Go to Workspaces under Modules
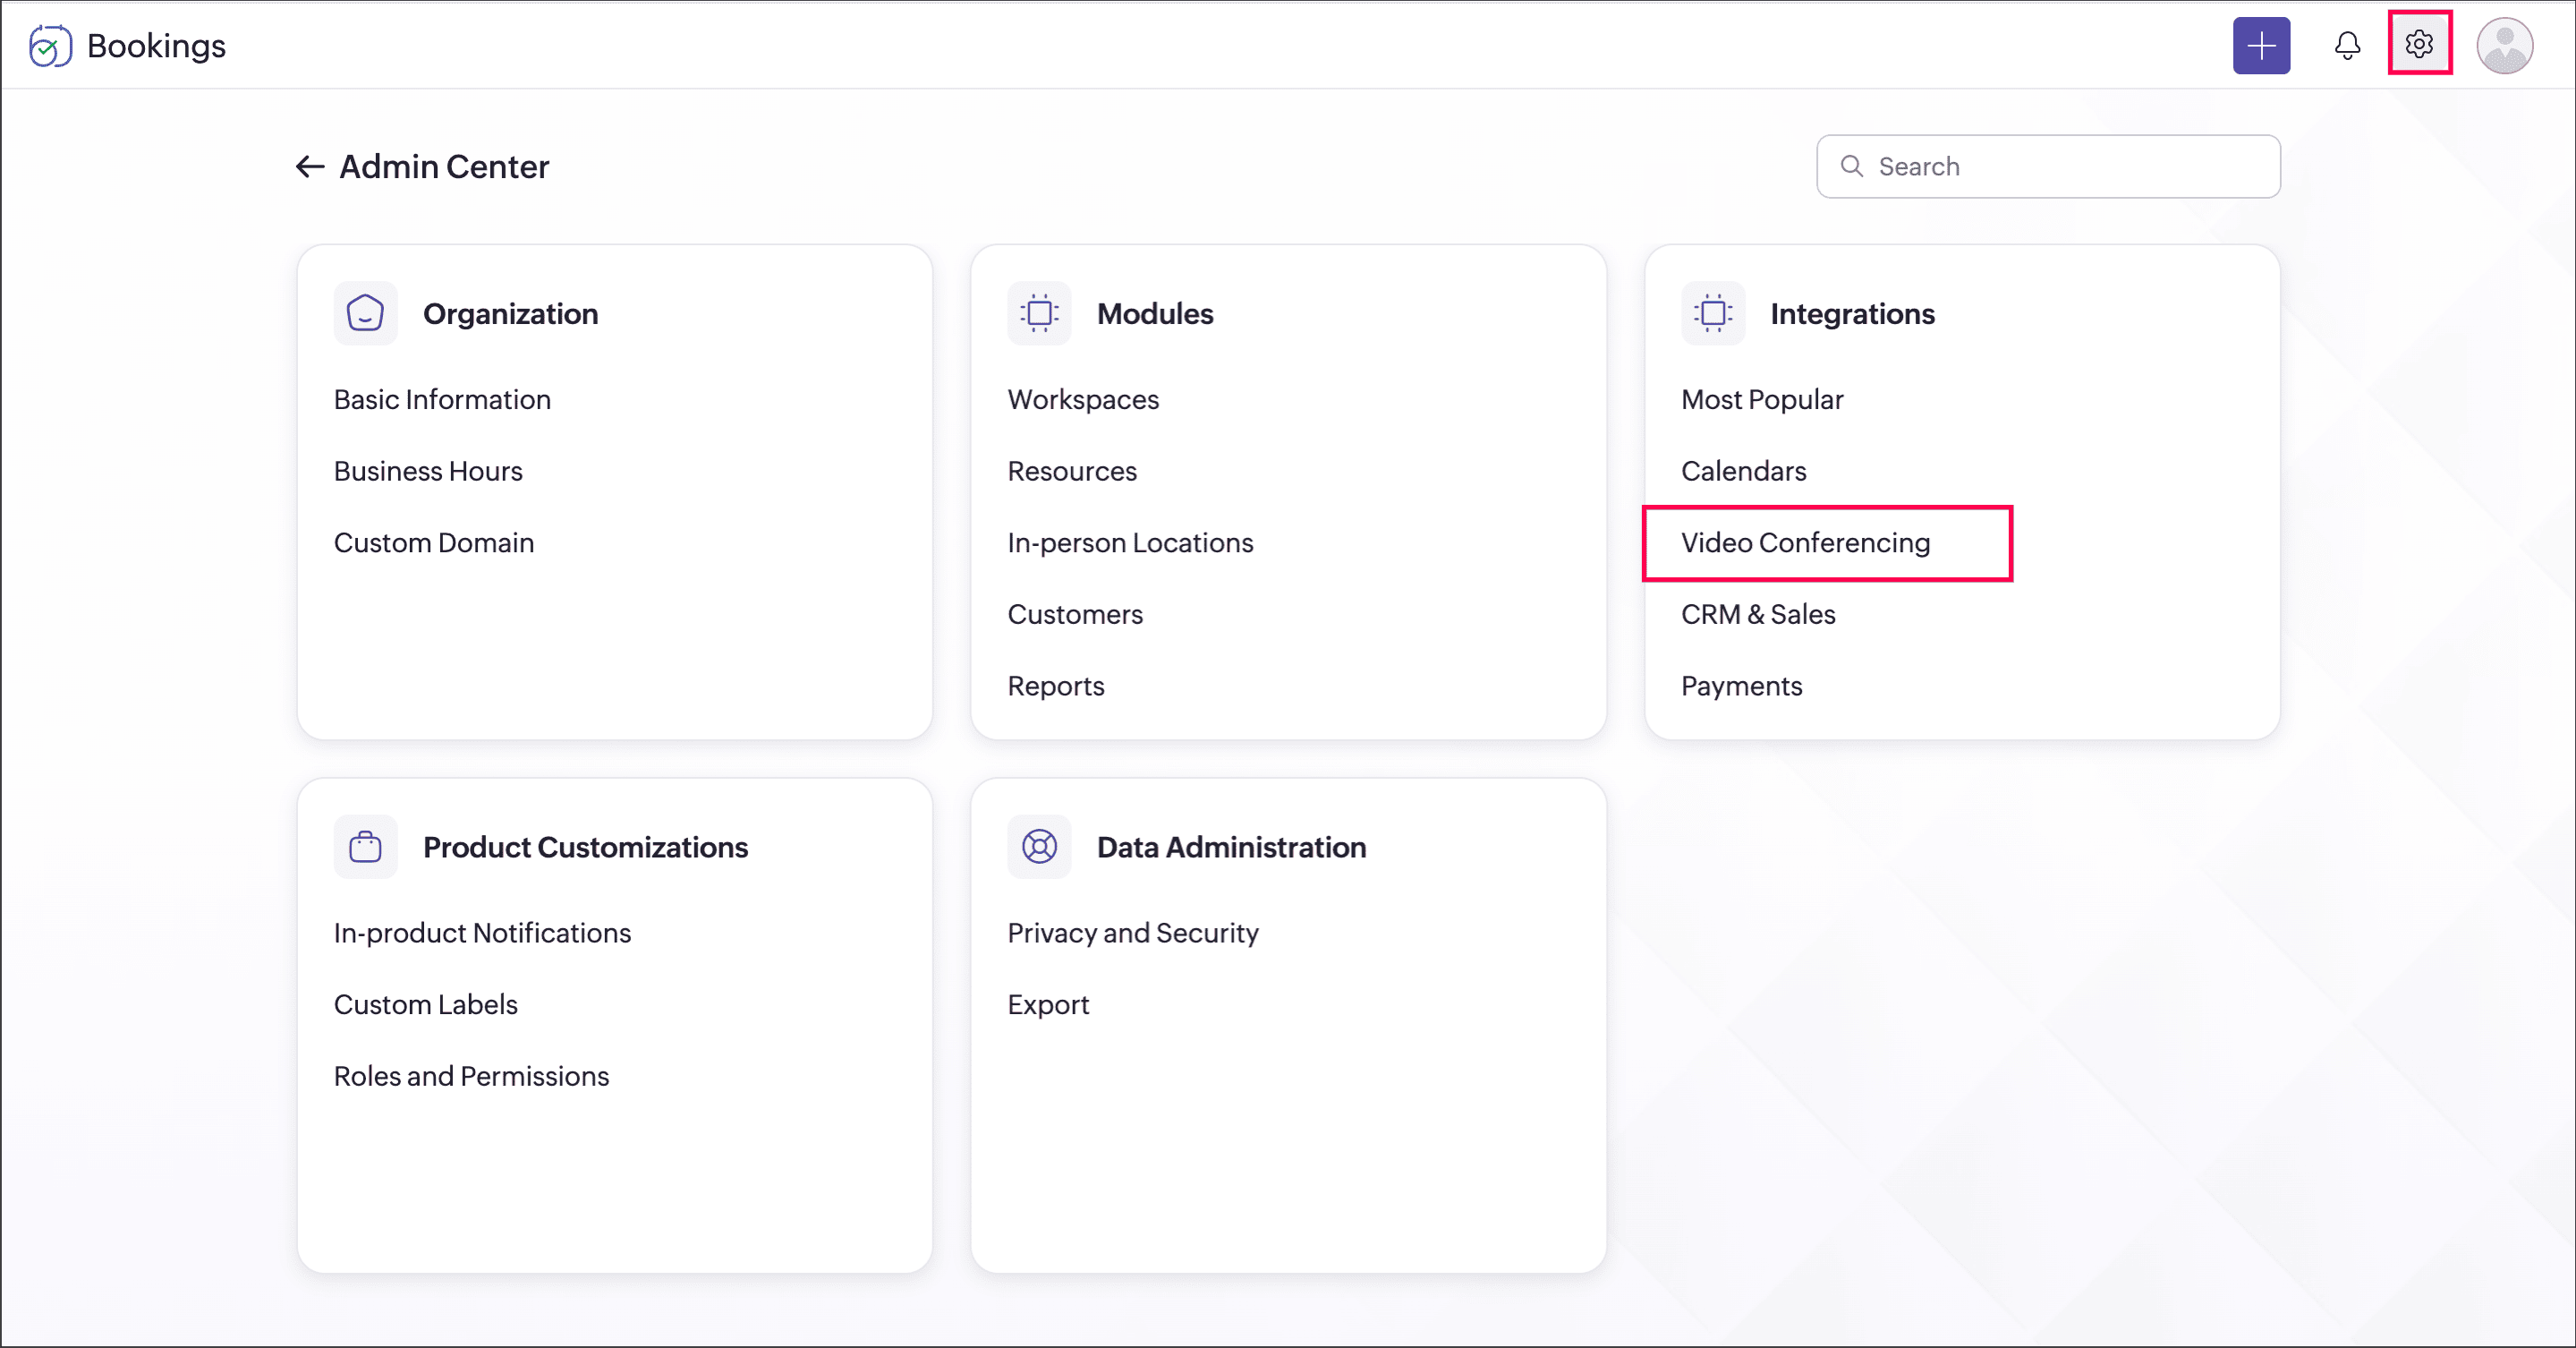2576x1348 pixels. 1083,400
